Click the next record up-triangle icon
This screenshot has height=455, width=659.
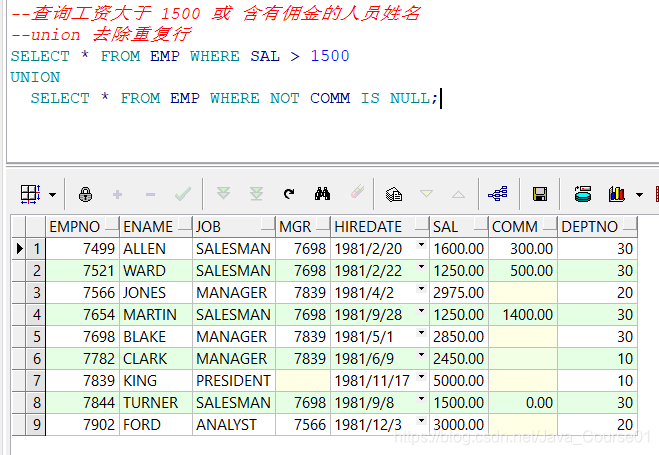459,195
